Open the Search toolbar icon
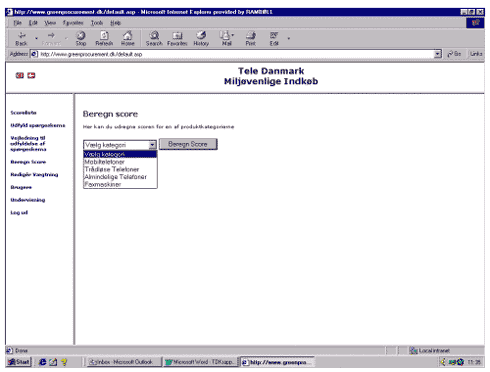The height and width of the screenshot is (372, 490). pos(154,38)
